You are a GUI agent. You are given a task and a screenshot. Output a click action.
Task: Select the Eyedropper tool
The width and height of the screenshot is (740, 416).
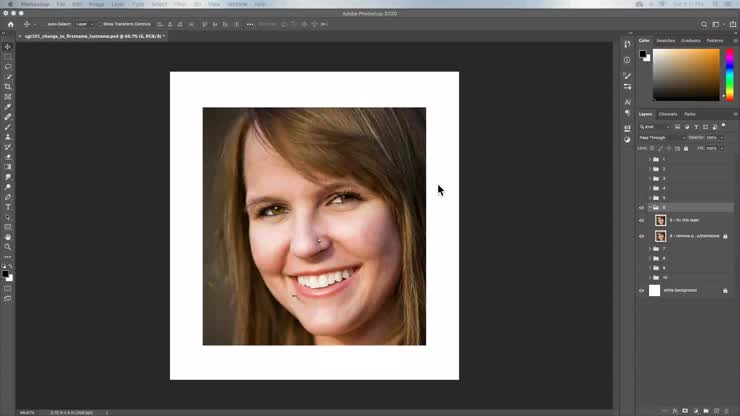[x=8, y=107]
